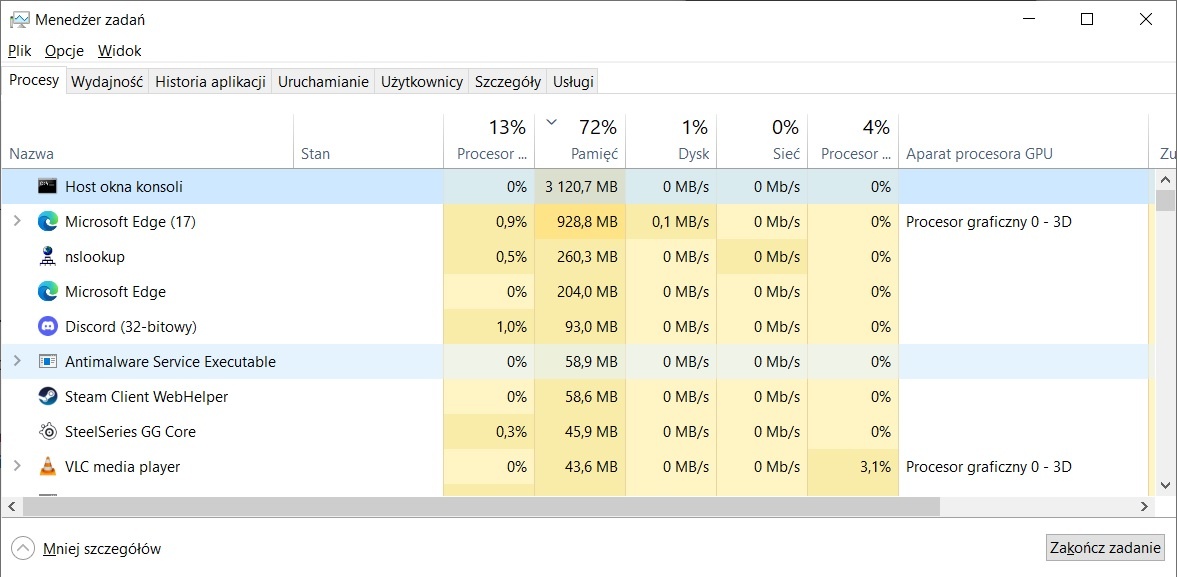Switch to the Wydajność tab
Image resolution: width=1177 pixels, height=577 pixels.
(x=107, y=82)
